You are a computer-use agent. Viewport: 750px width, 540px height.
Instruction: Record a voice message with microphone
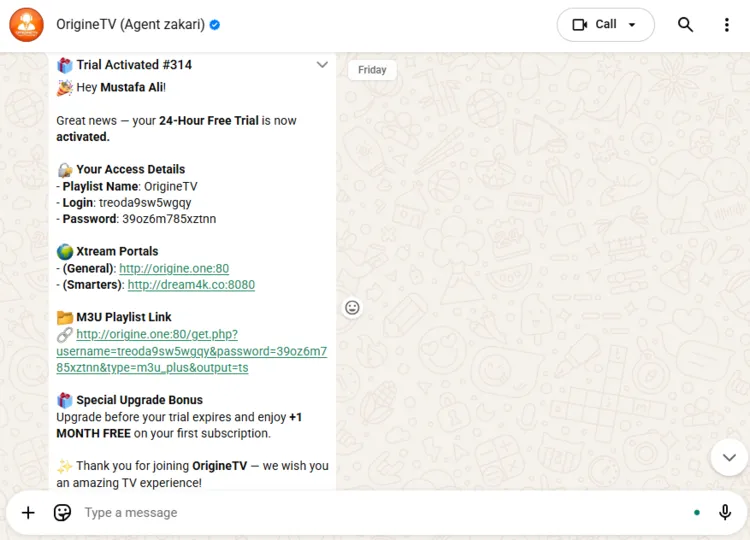tap(725, 513)
